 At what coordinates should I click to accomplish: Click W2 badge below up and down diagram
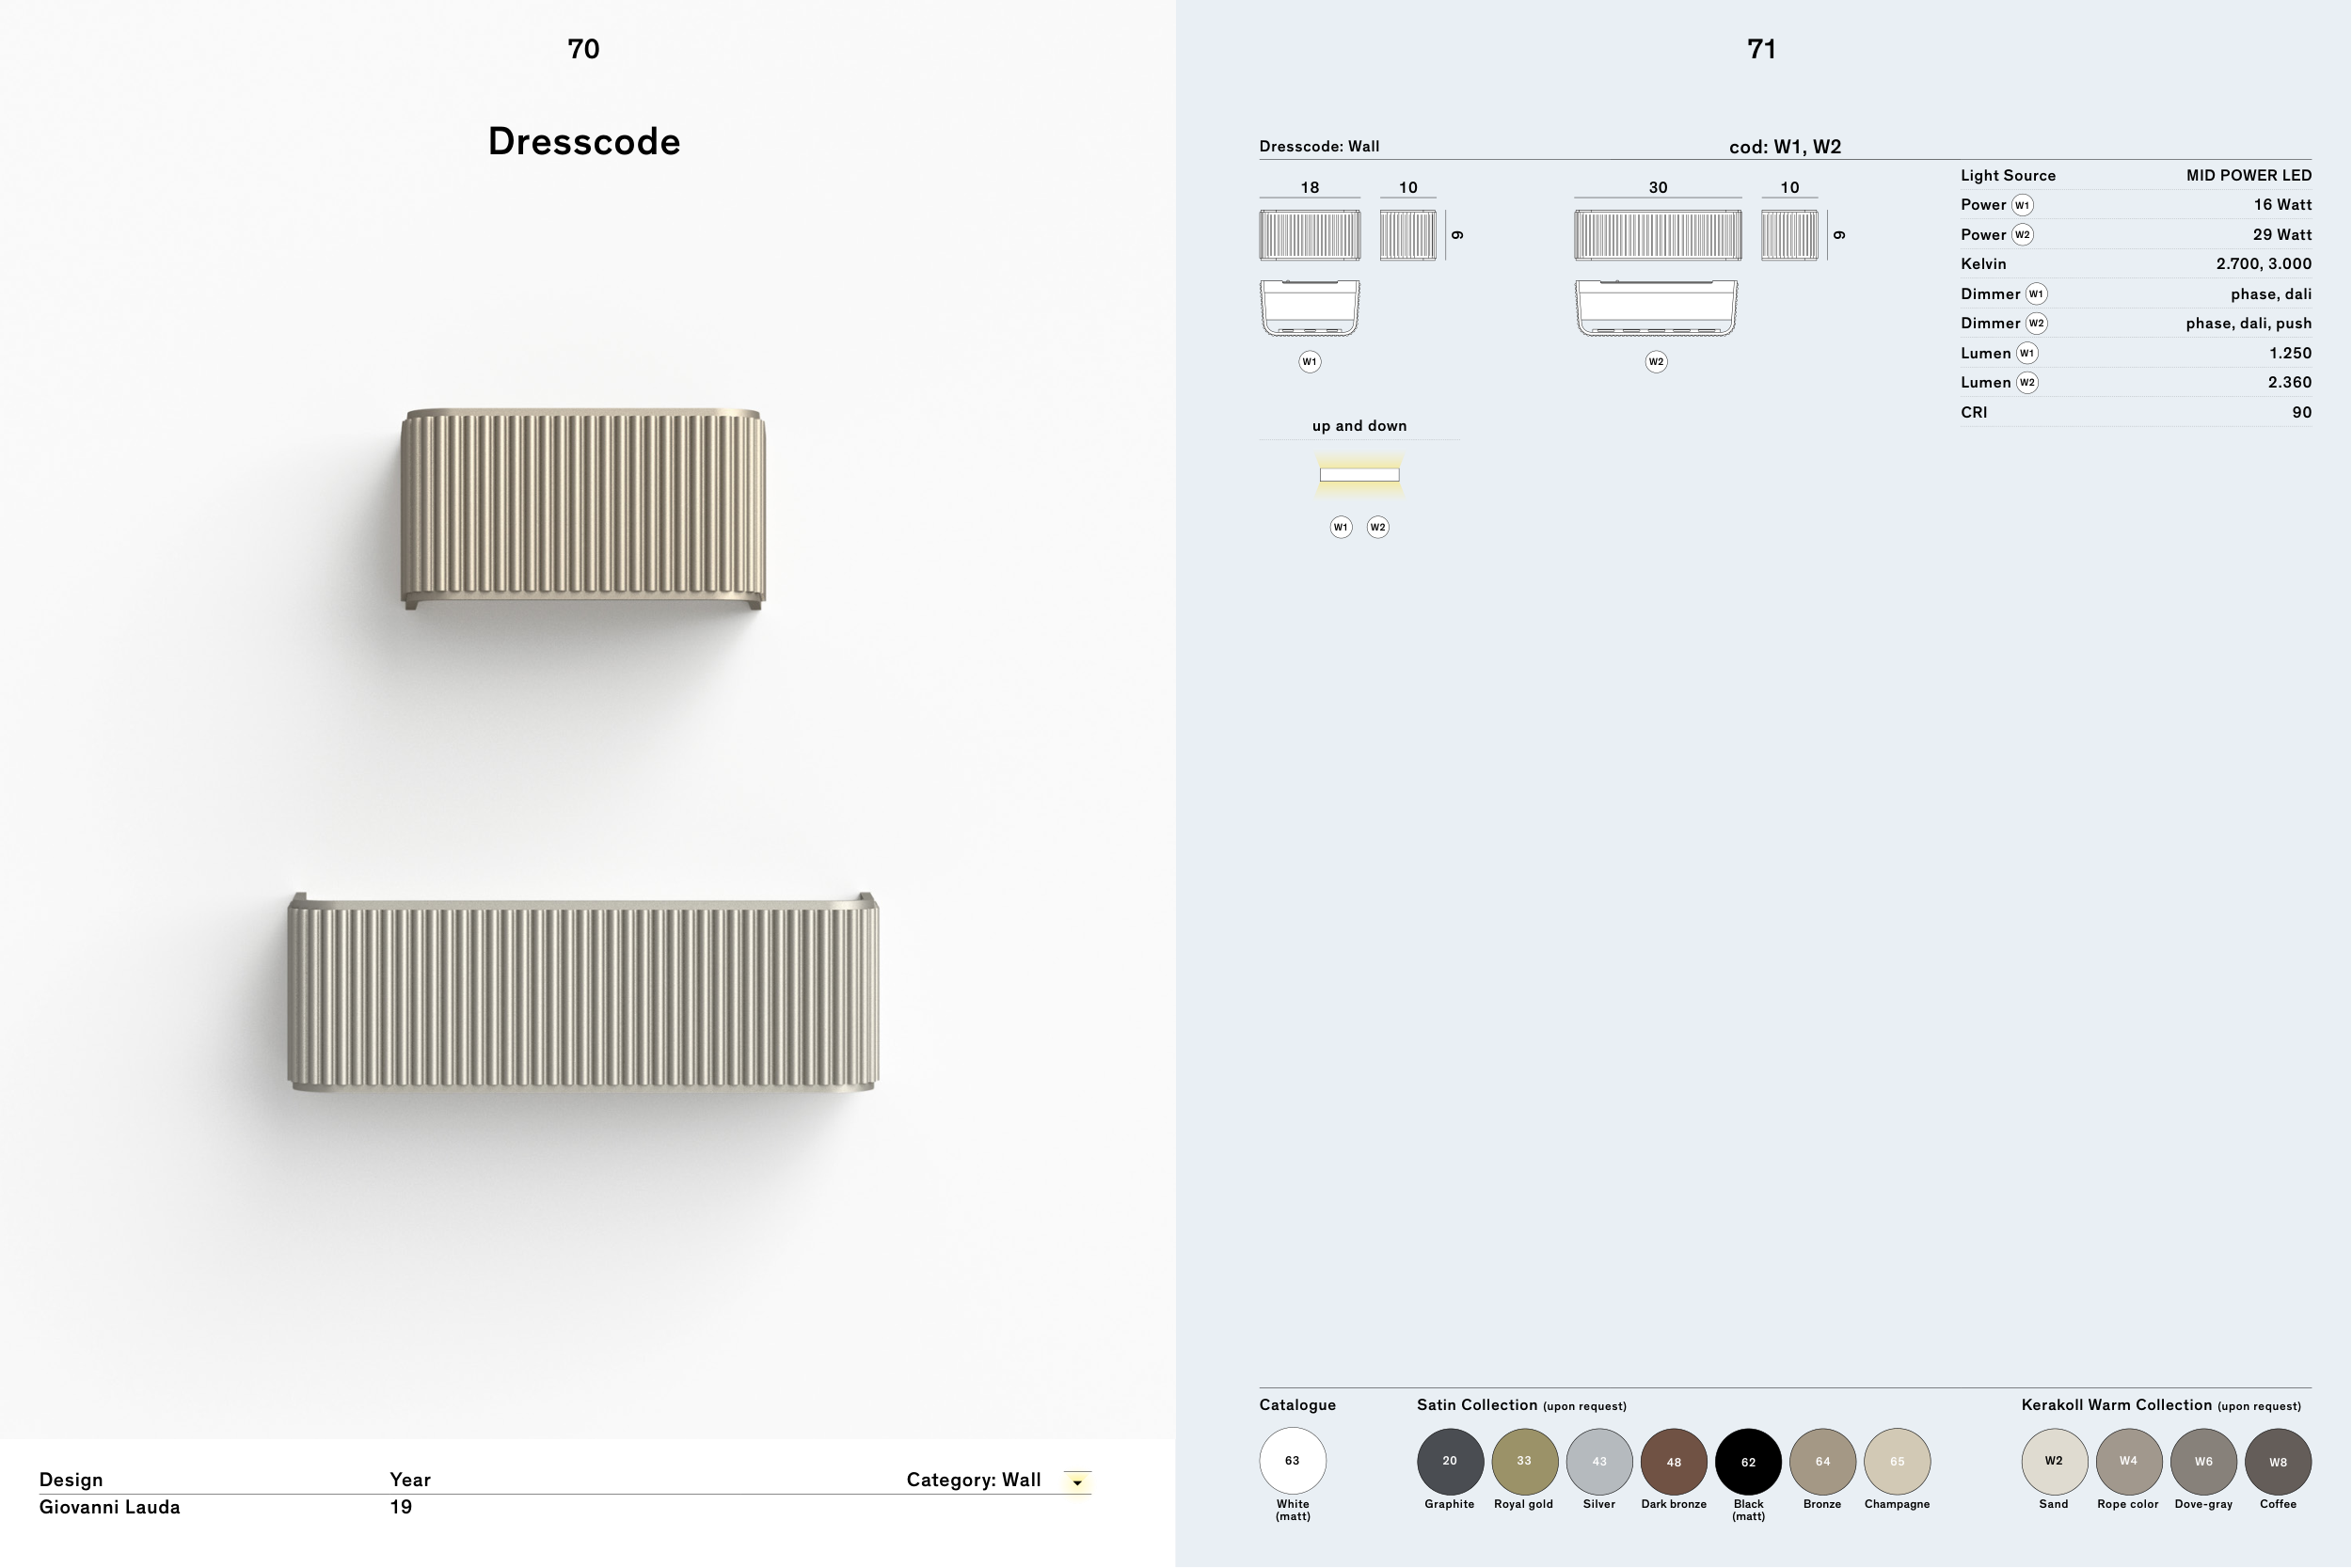click(1377, 527)
